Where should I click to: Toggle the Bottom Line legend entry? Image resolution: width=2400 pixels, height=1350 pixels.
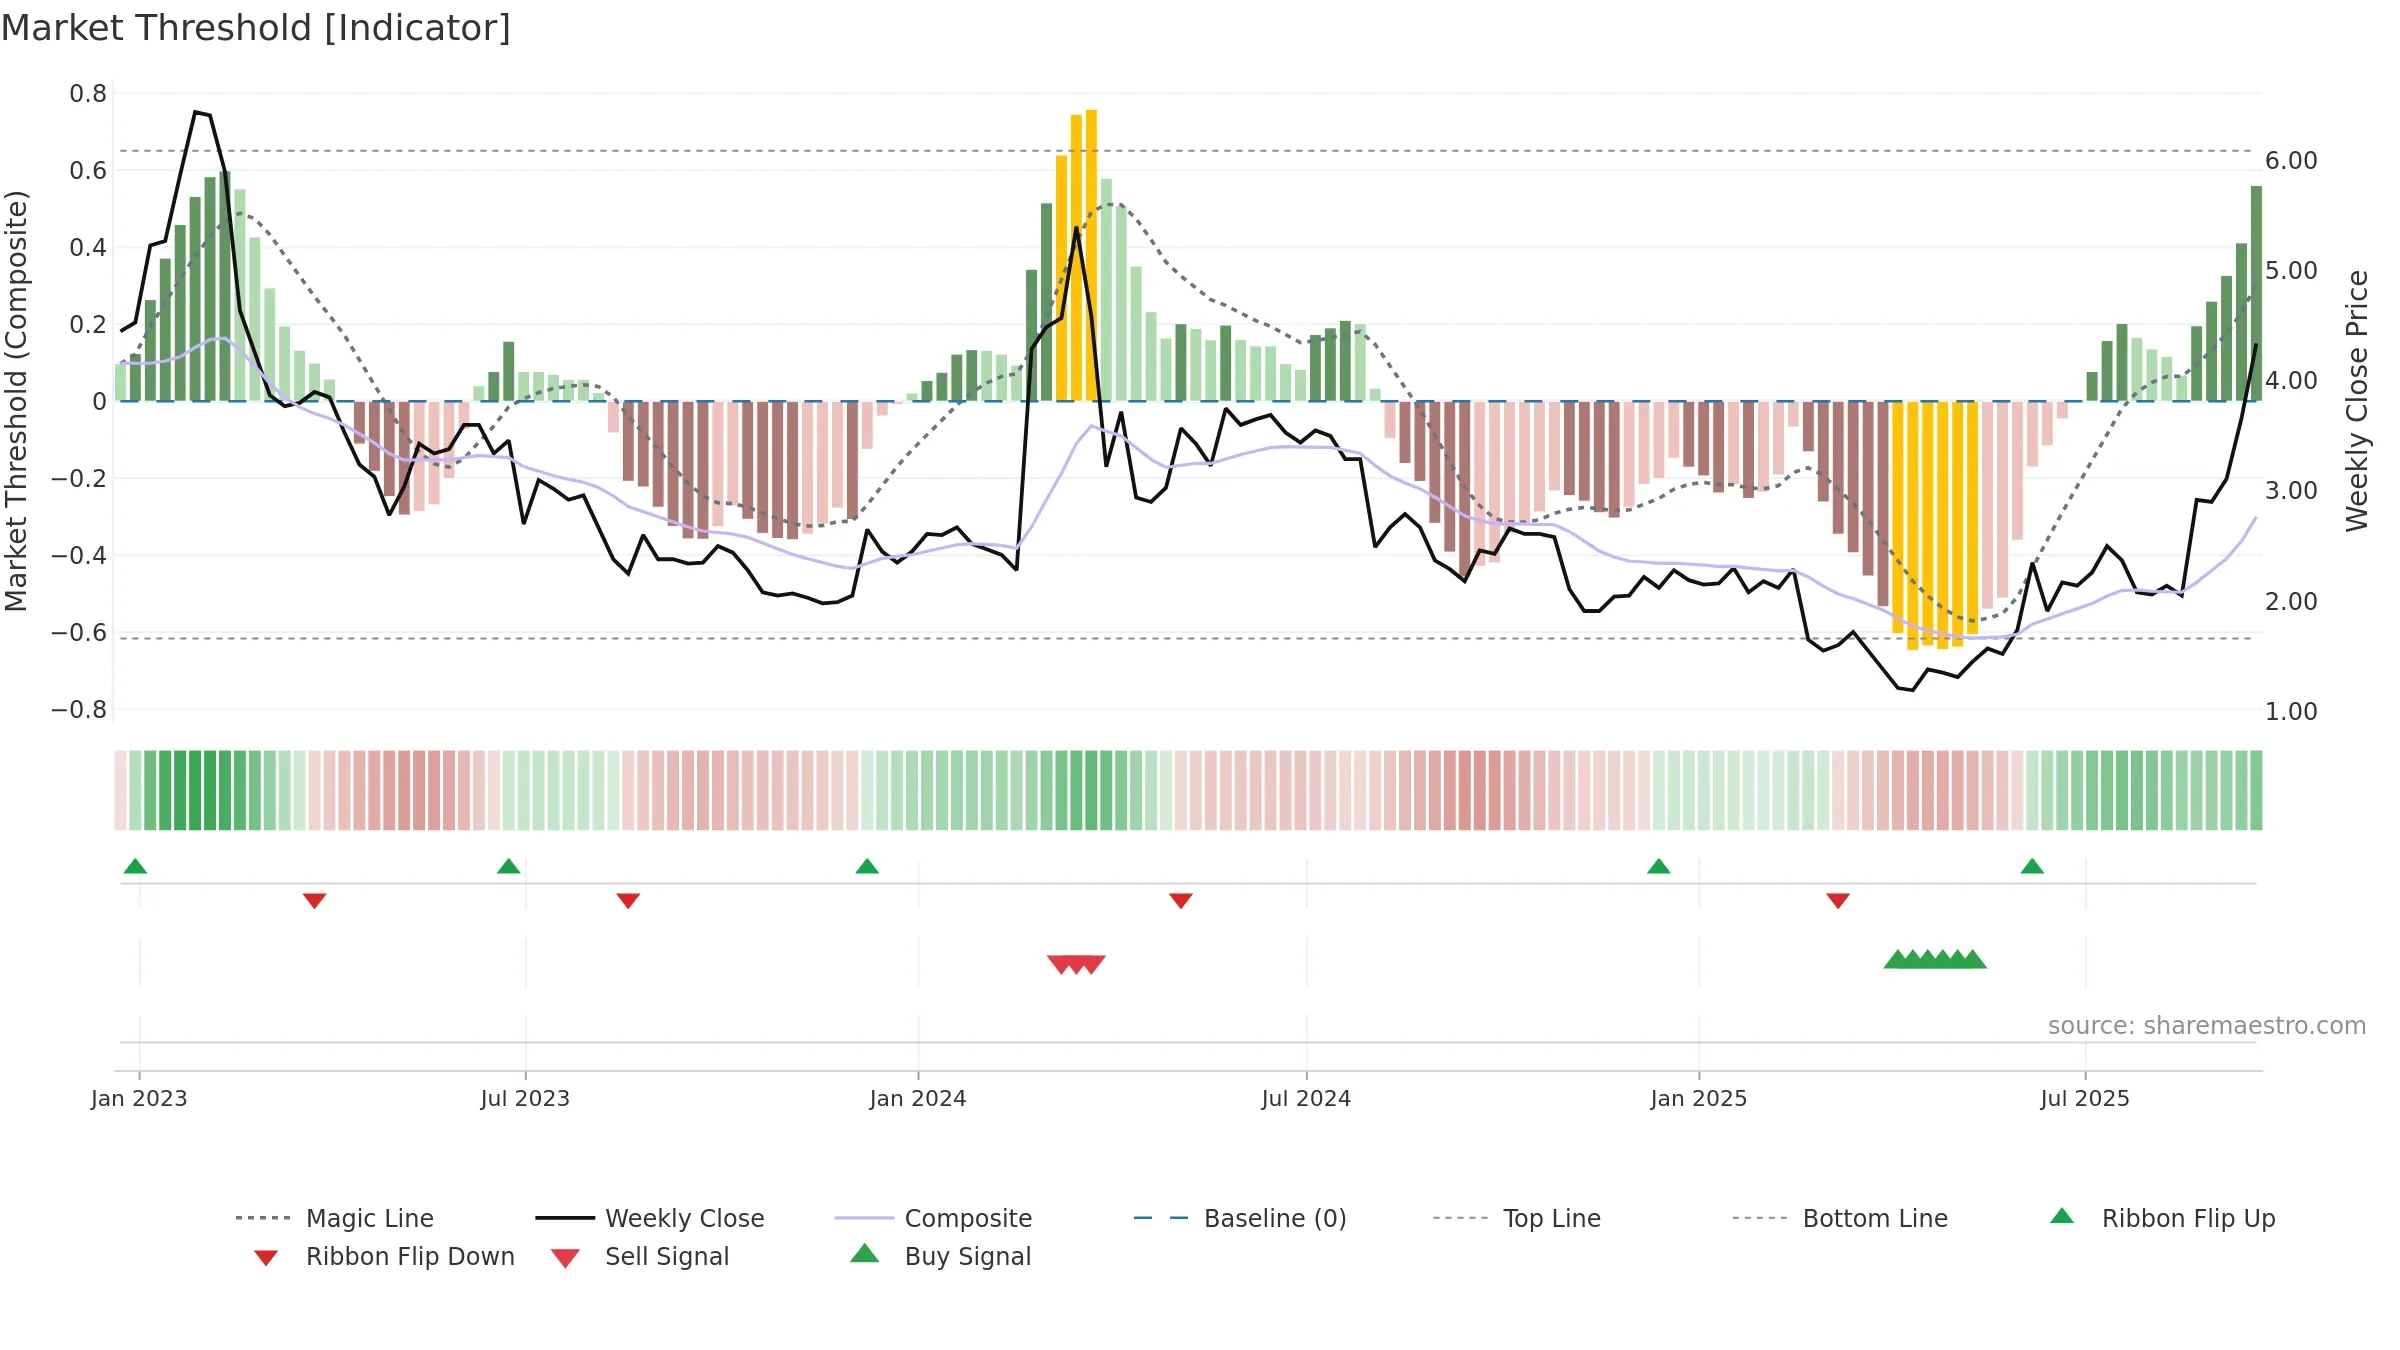1840,1218
